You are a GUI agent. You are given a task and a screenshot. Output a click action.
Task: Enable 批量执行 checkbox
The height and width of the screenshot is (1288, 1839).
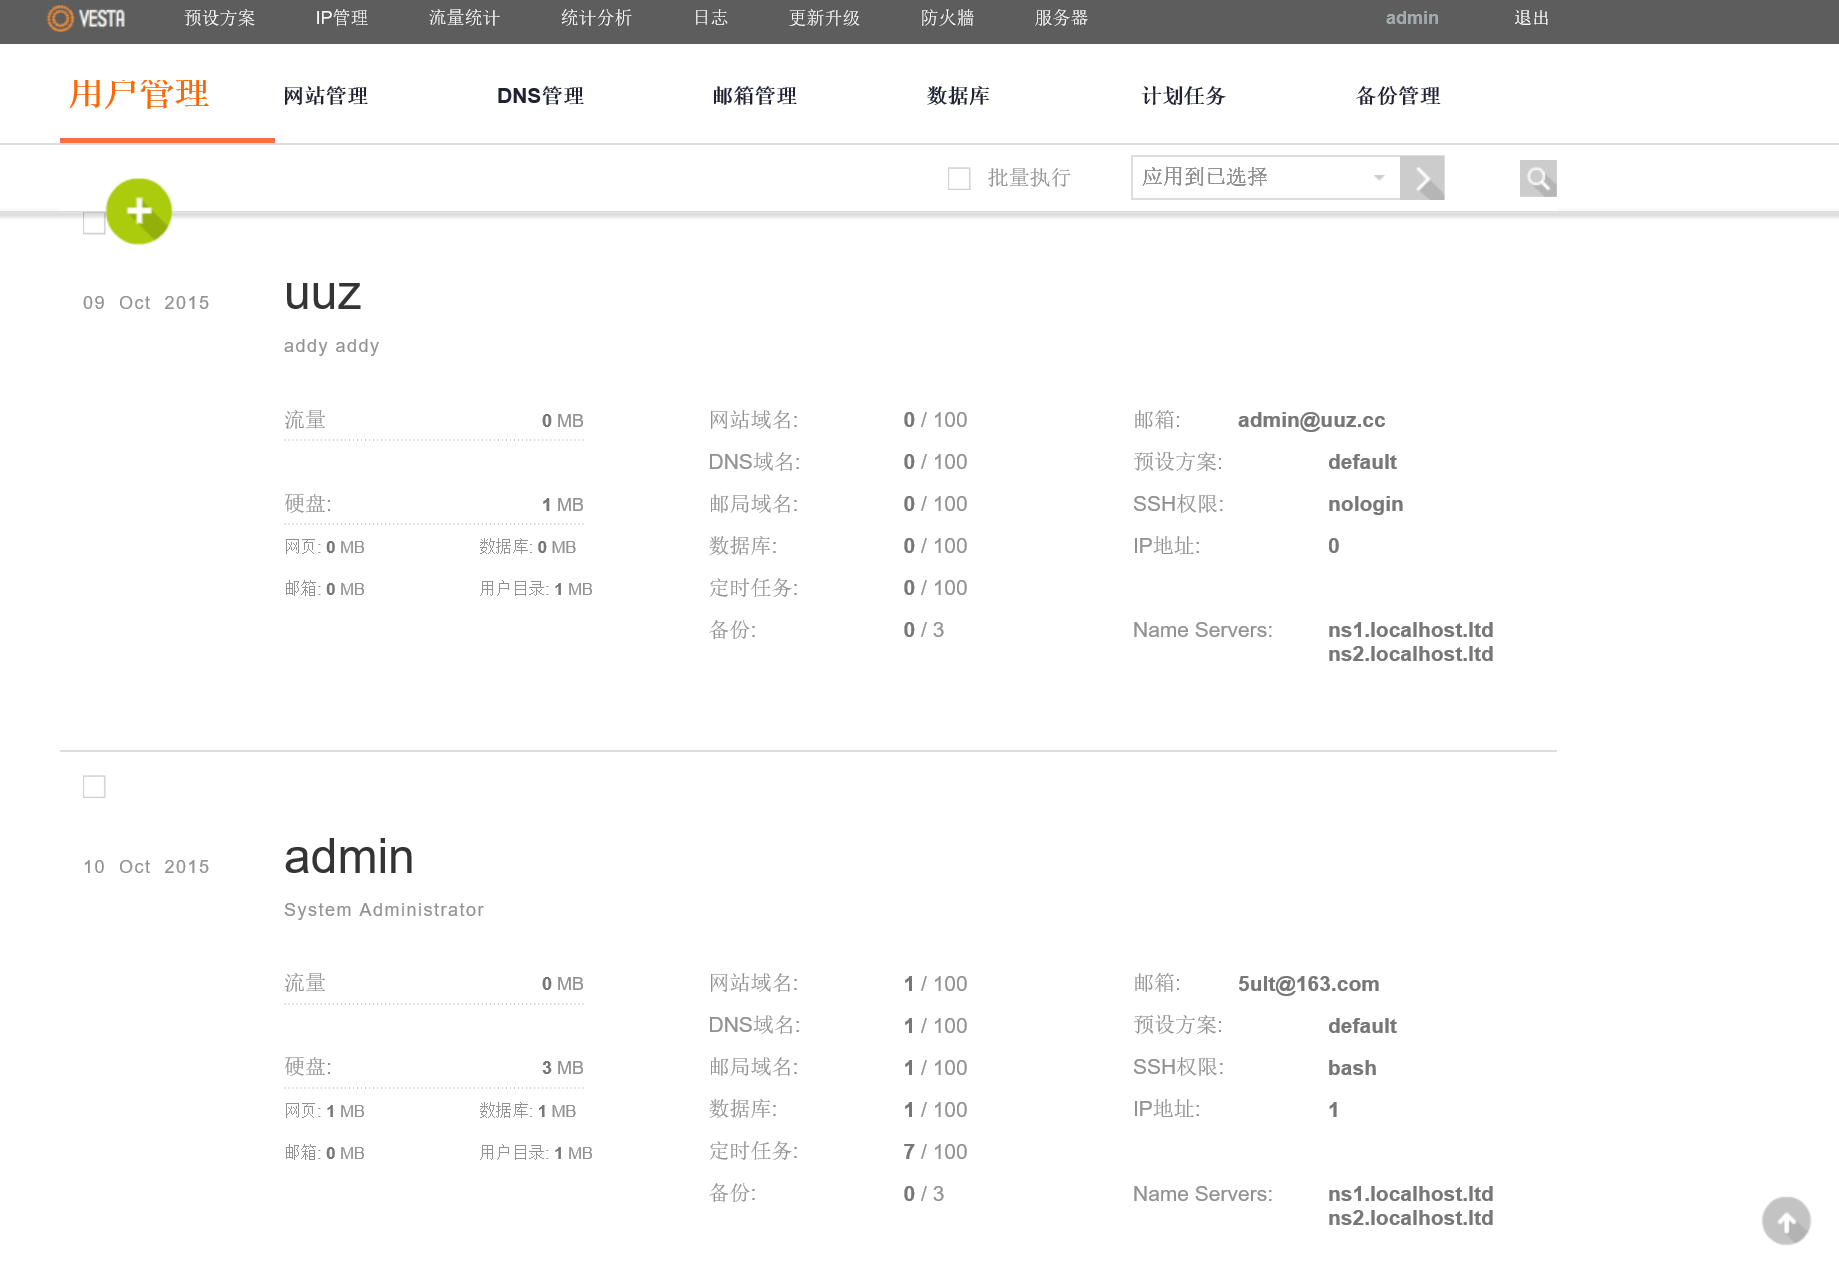click(958, 177)
